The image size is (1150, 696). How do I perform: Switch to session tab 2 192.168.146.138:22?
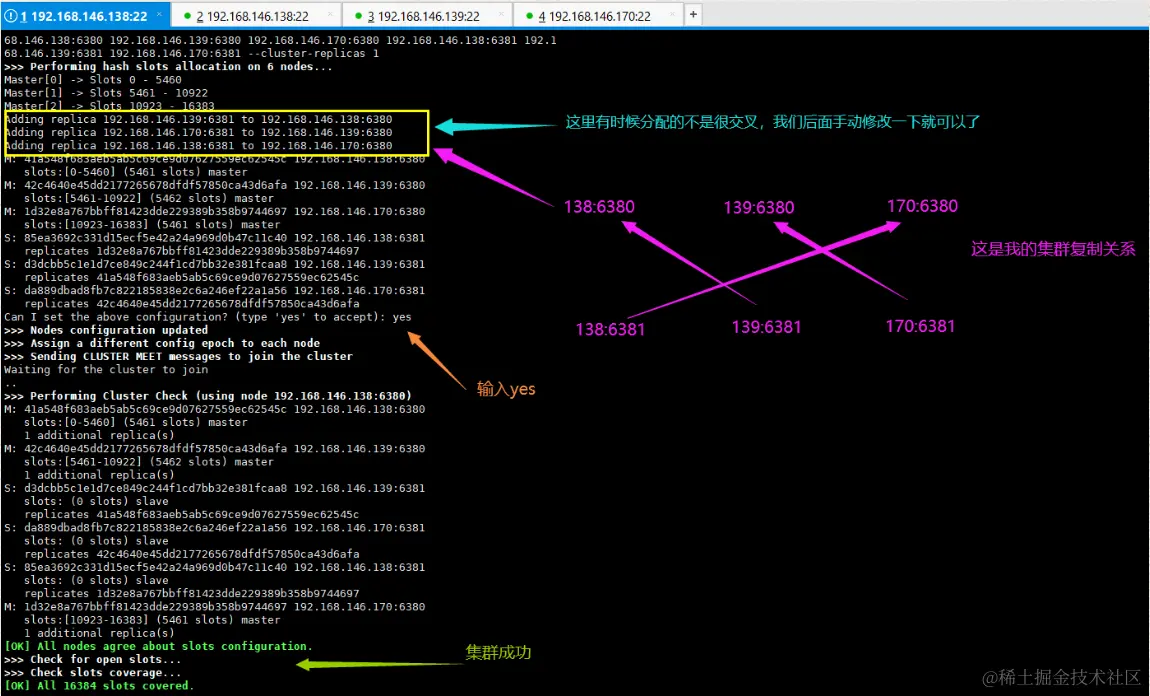point(255,15)
